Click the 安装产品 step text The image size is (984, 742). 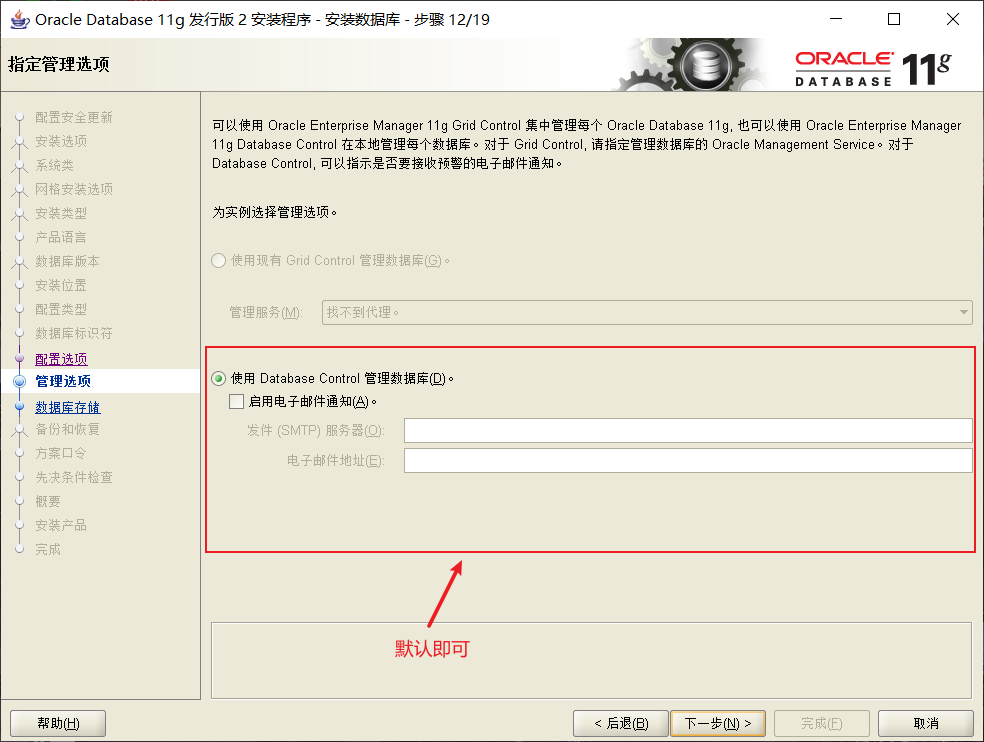pos(61,525)
